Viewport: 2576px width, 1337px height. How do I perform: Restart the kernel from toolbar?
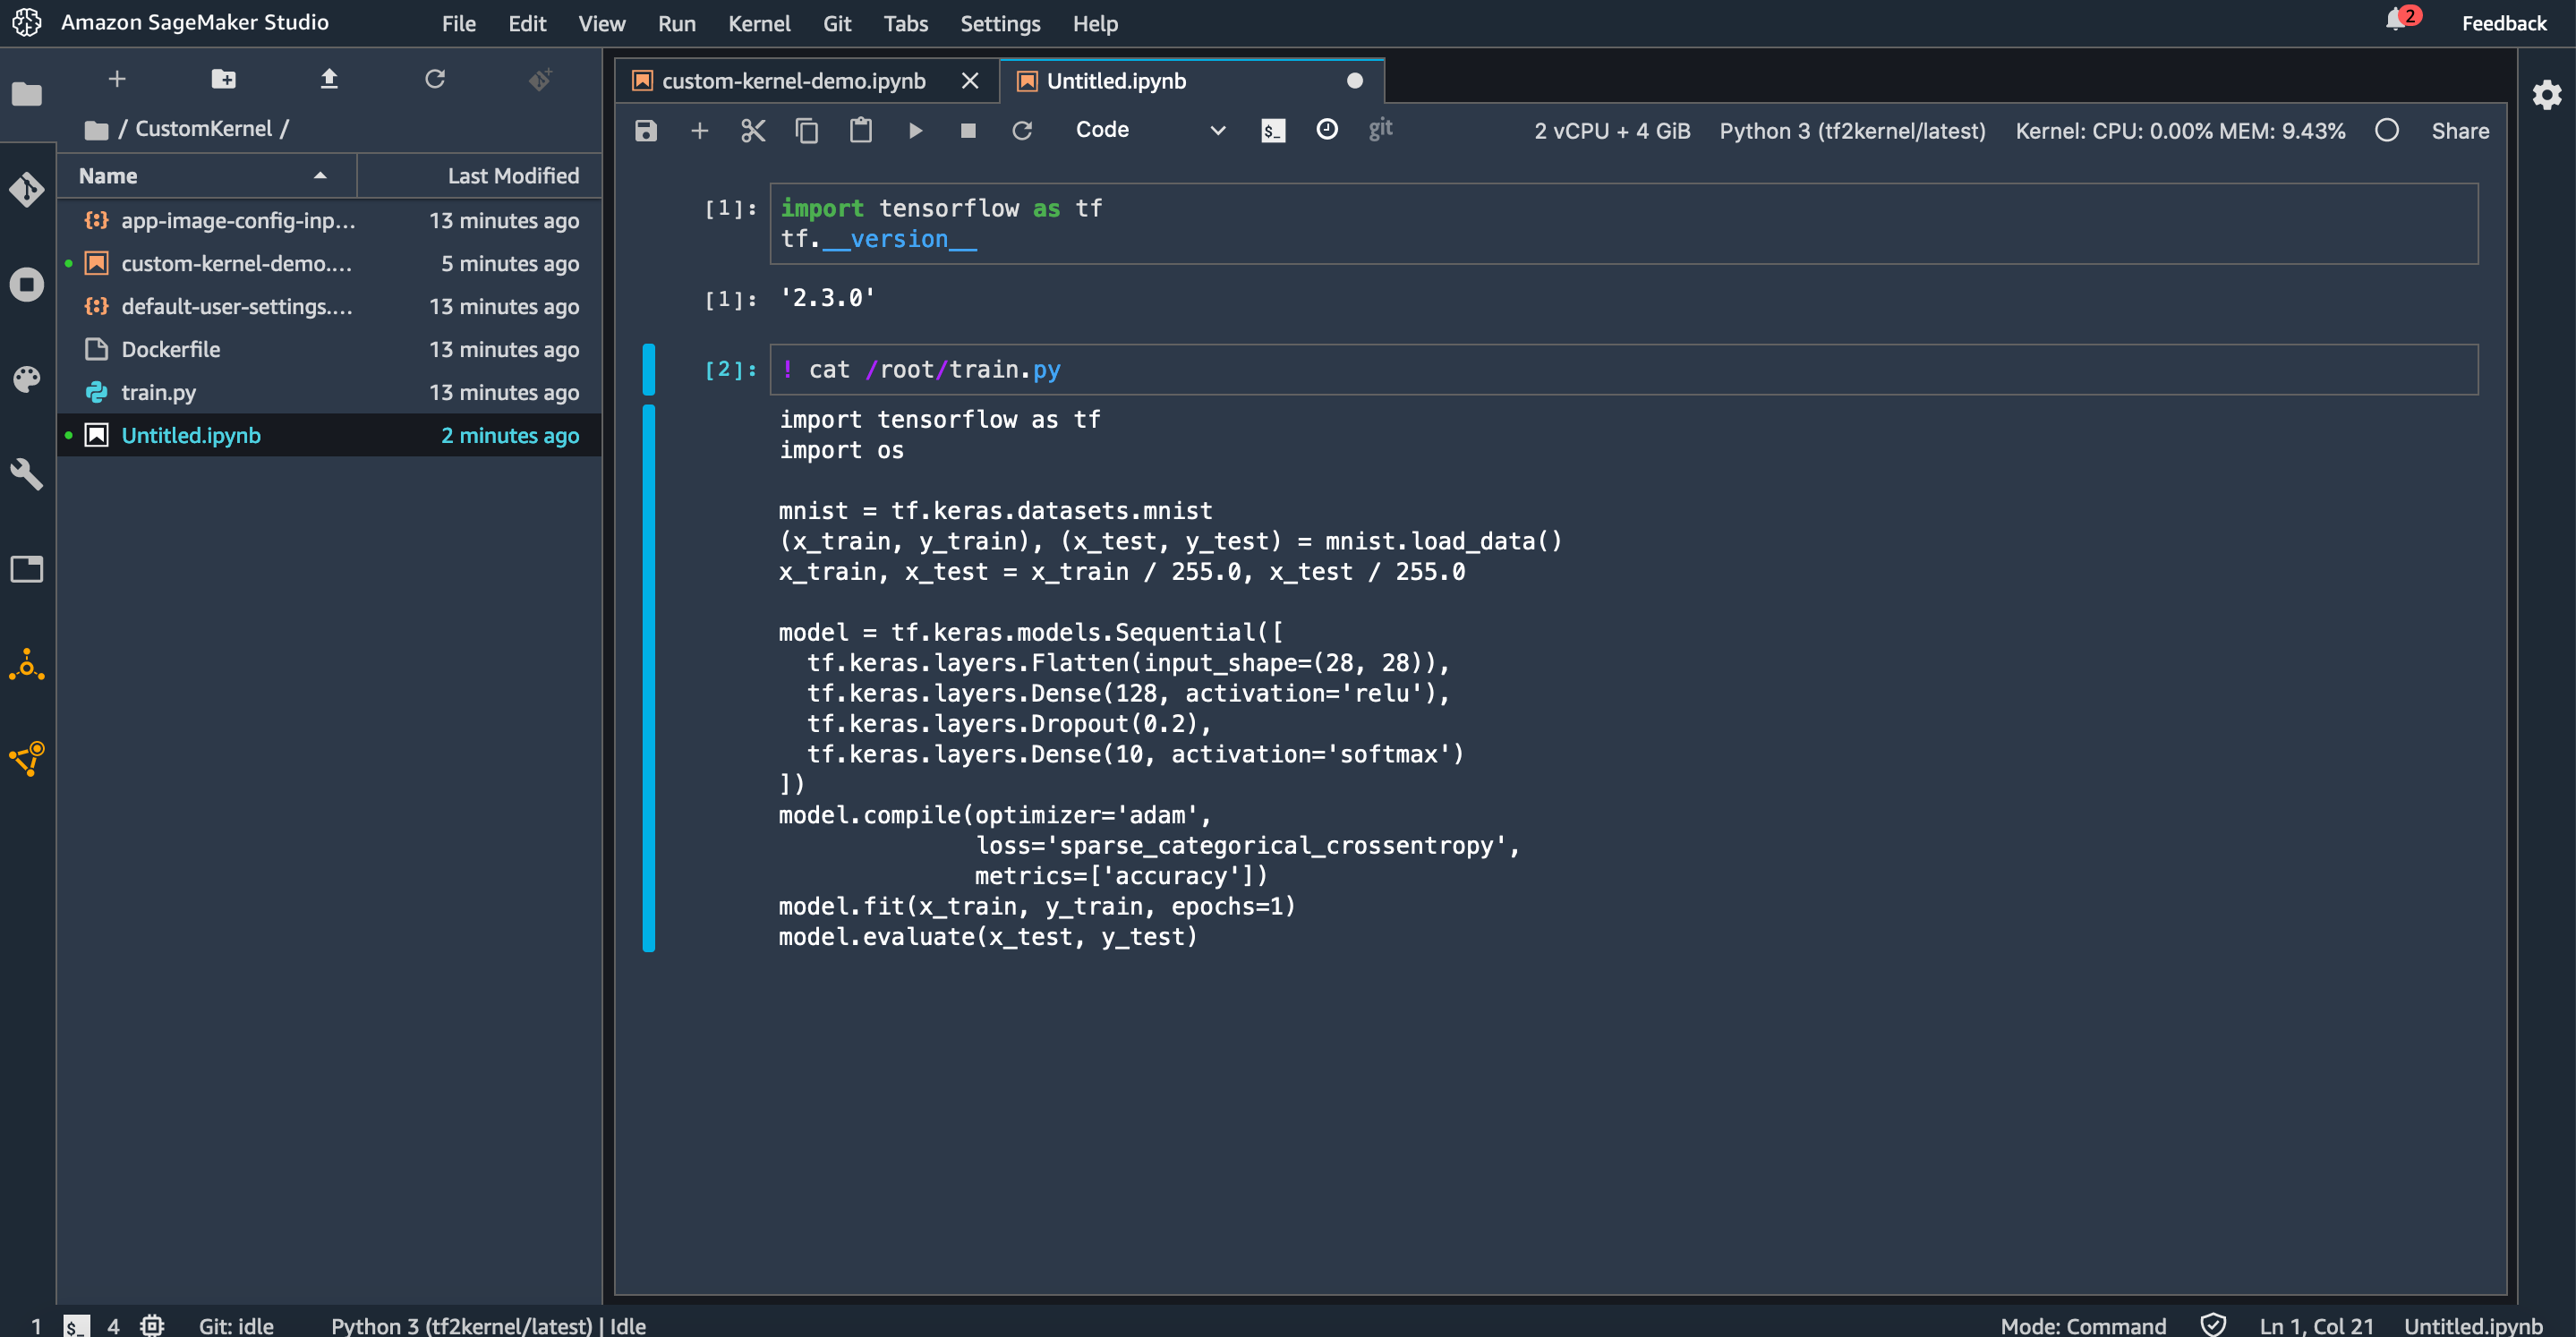point(1022,131)
